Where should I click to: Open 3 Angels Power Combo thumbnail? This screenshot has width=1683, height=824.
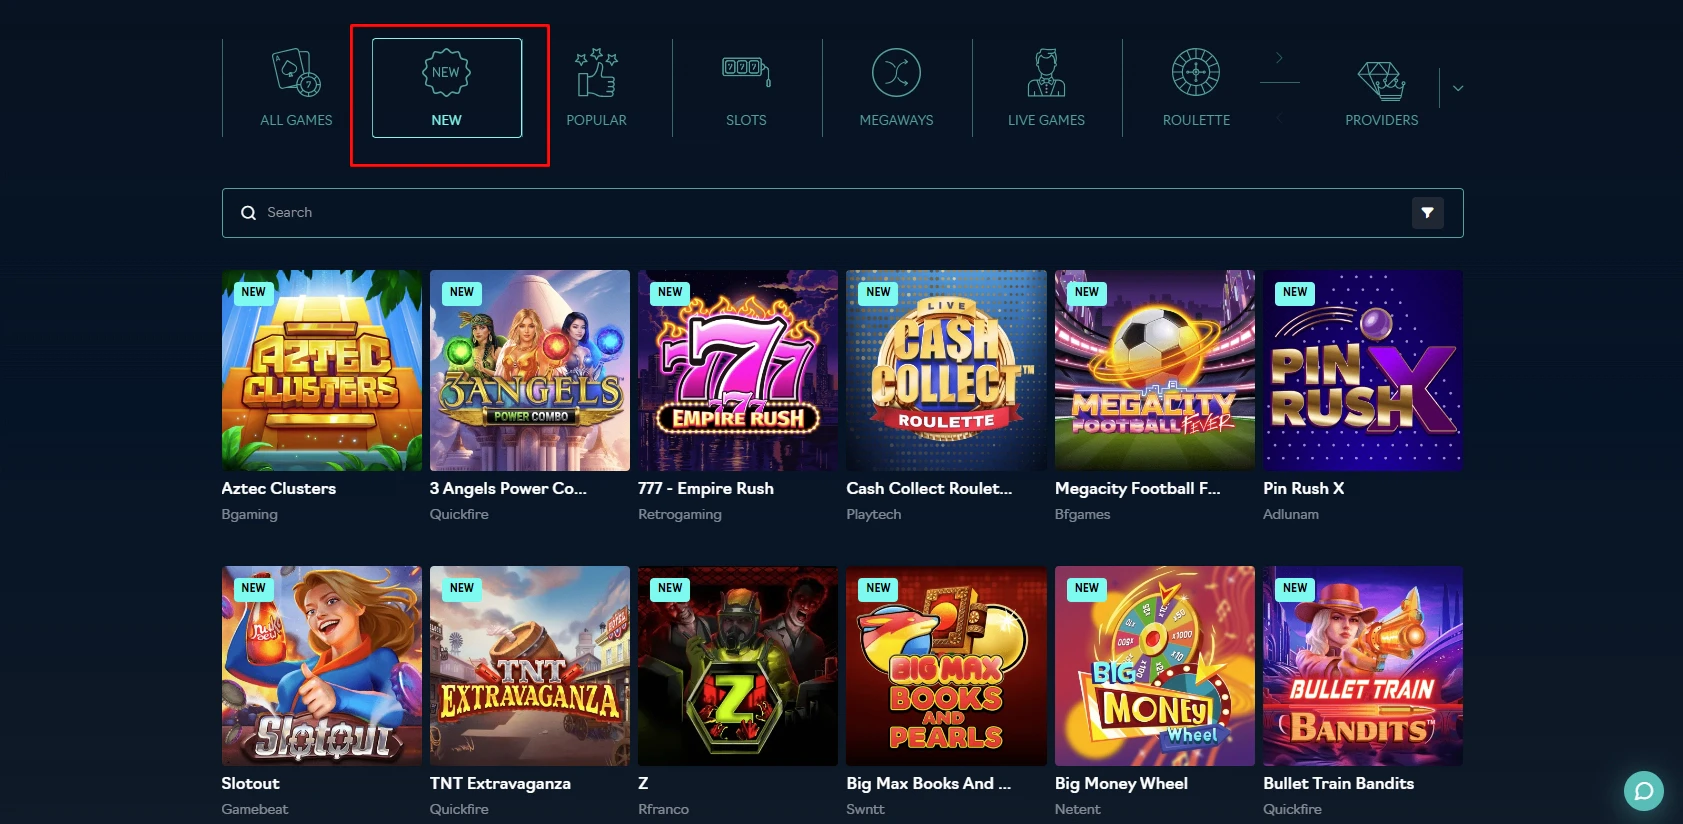[x=530, y=370]
